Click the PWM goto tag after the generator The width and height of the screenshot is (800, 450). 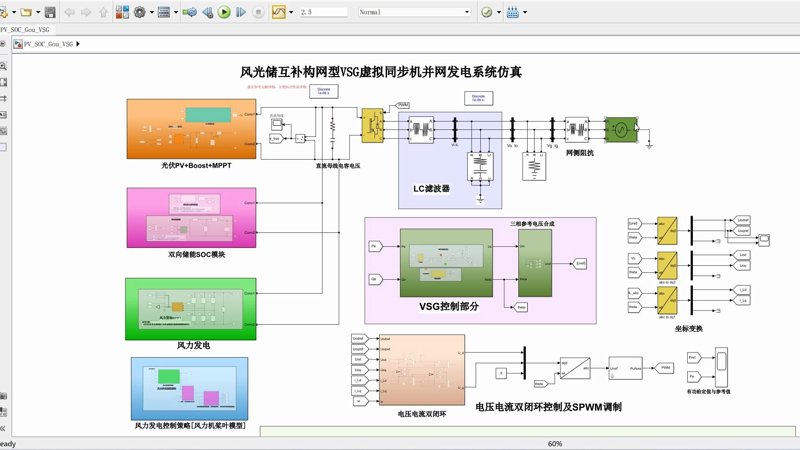[664, 368]
